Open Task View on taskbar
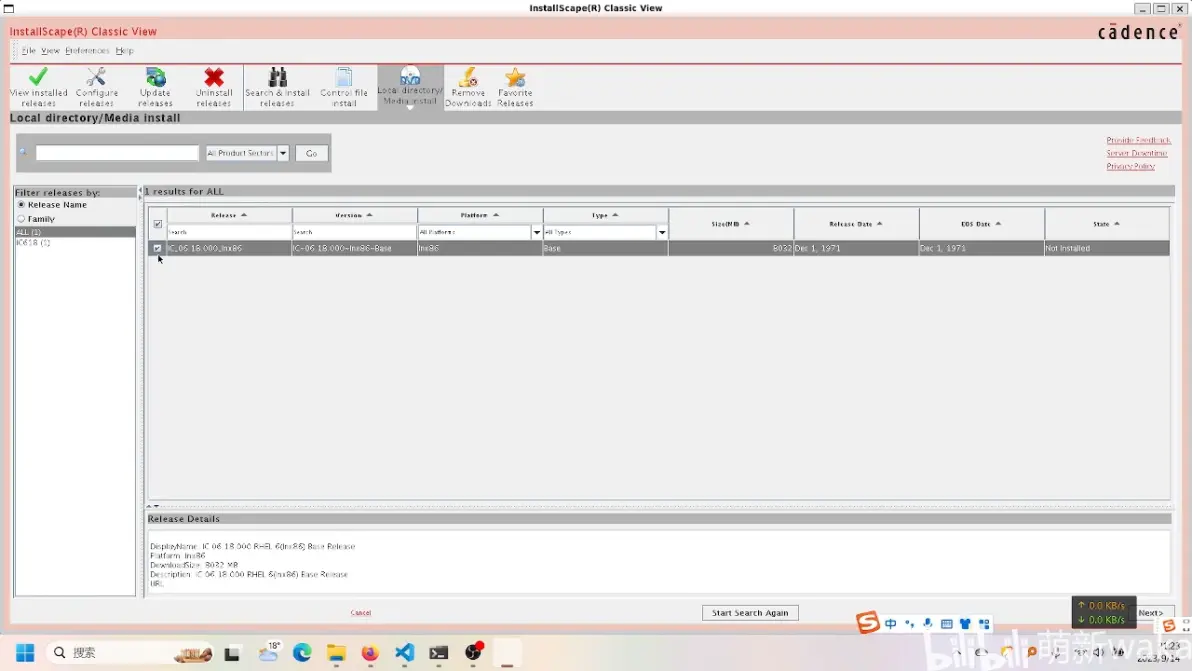 (232, 653)
